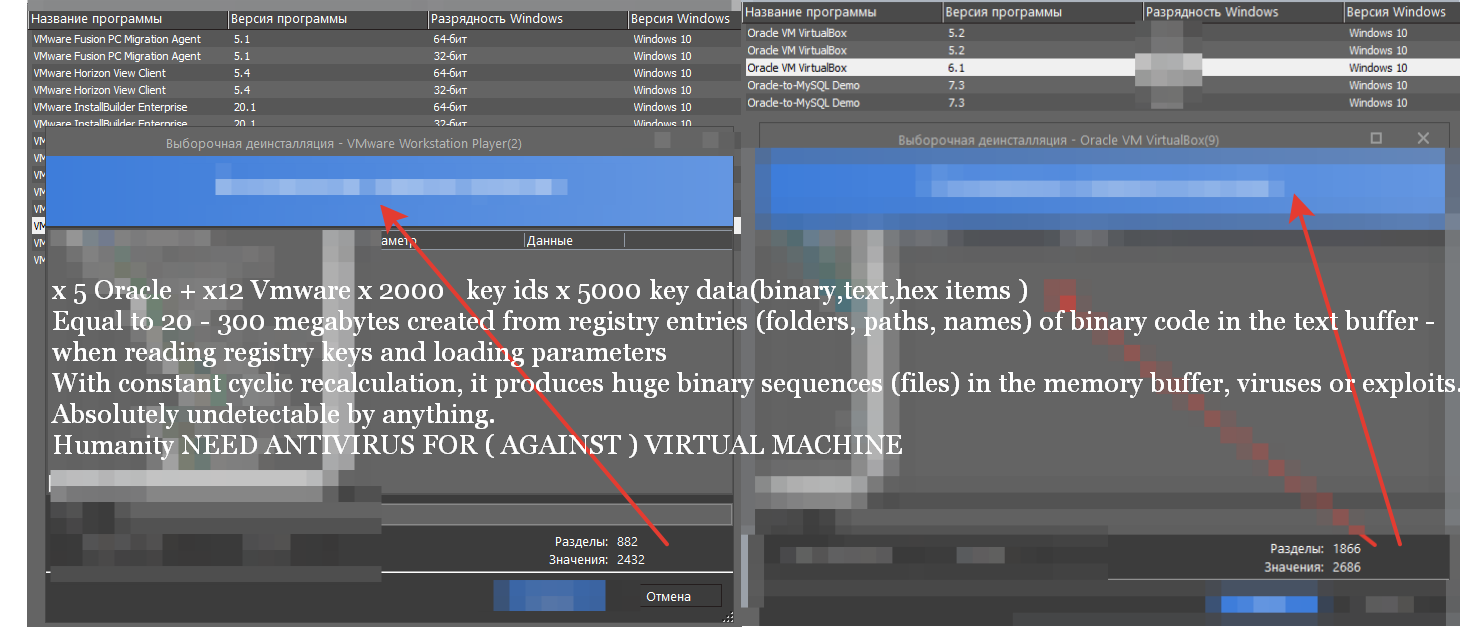Sort VMware list by Разрядность Windows column
Image resolution: width=1460 pixels, height=627 pixels.
[x=527, y=19]
